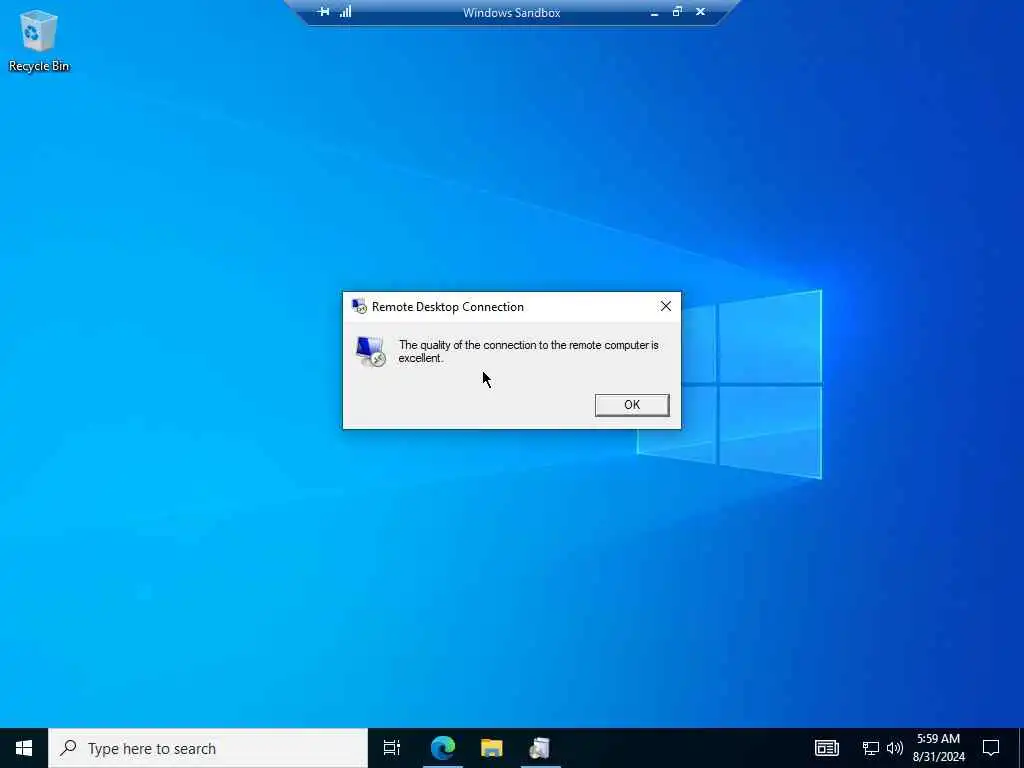Image resolution: width=1024 pixels, height=768 pixels.
Task: Minimize the Windows Sandbox session bar
Action: point(654,12)
